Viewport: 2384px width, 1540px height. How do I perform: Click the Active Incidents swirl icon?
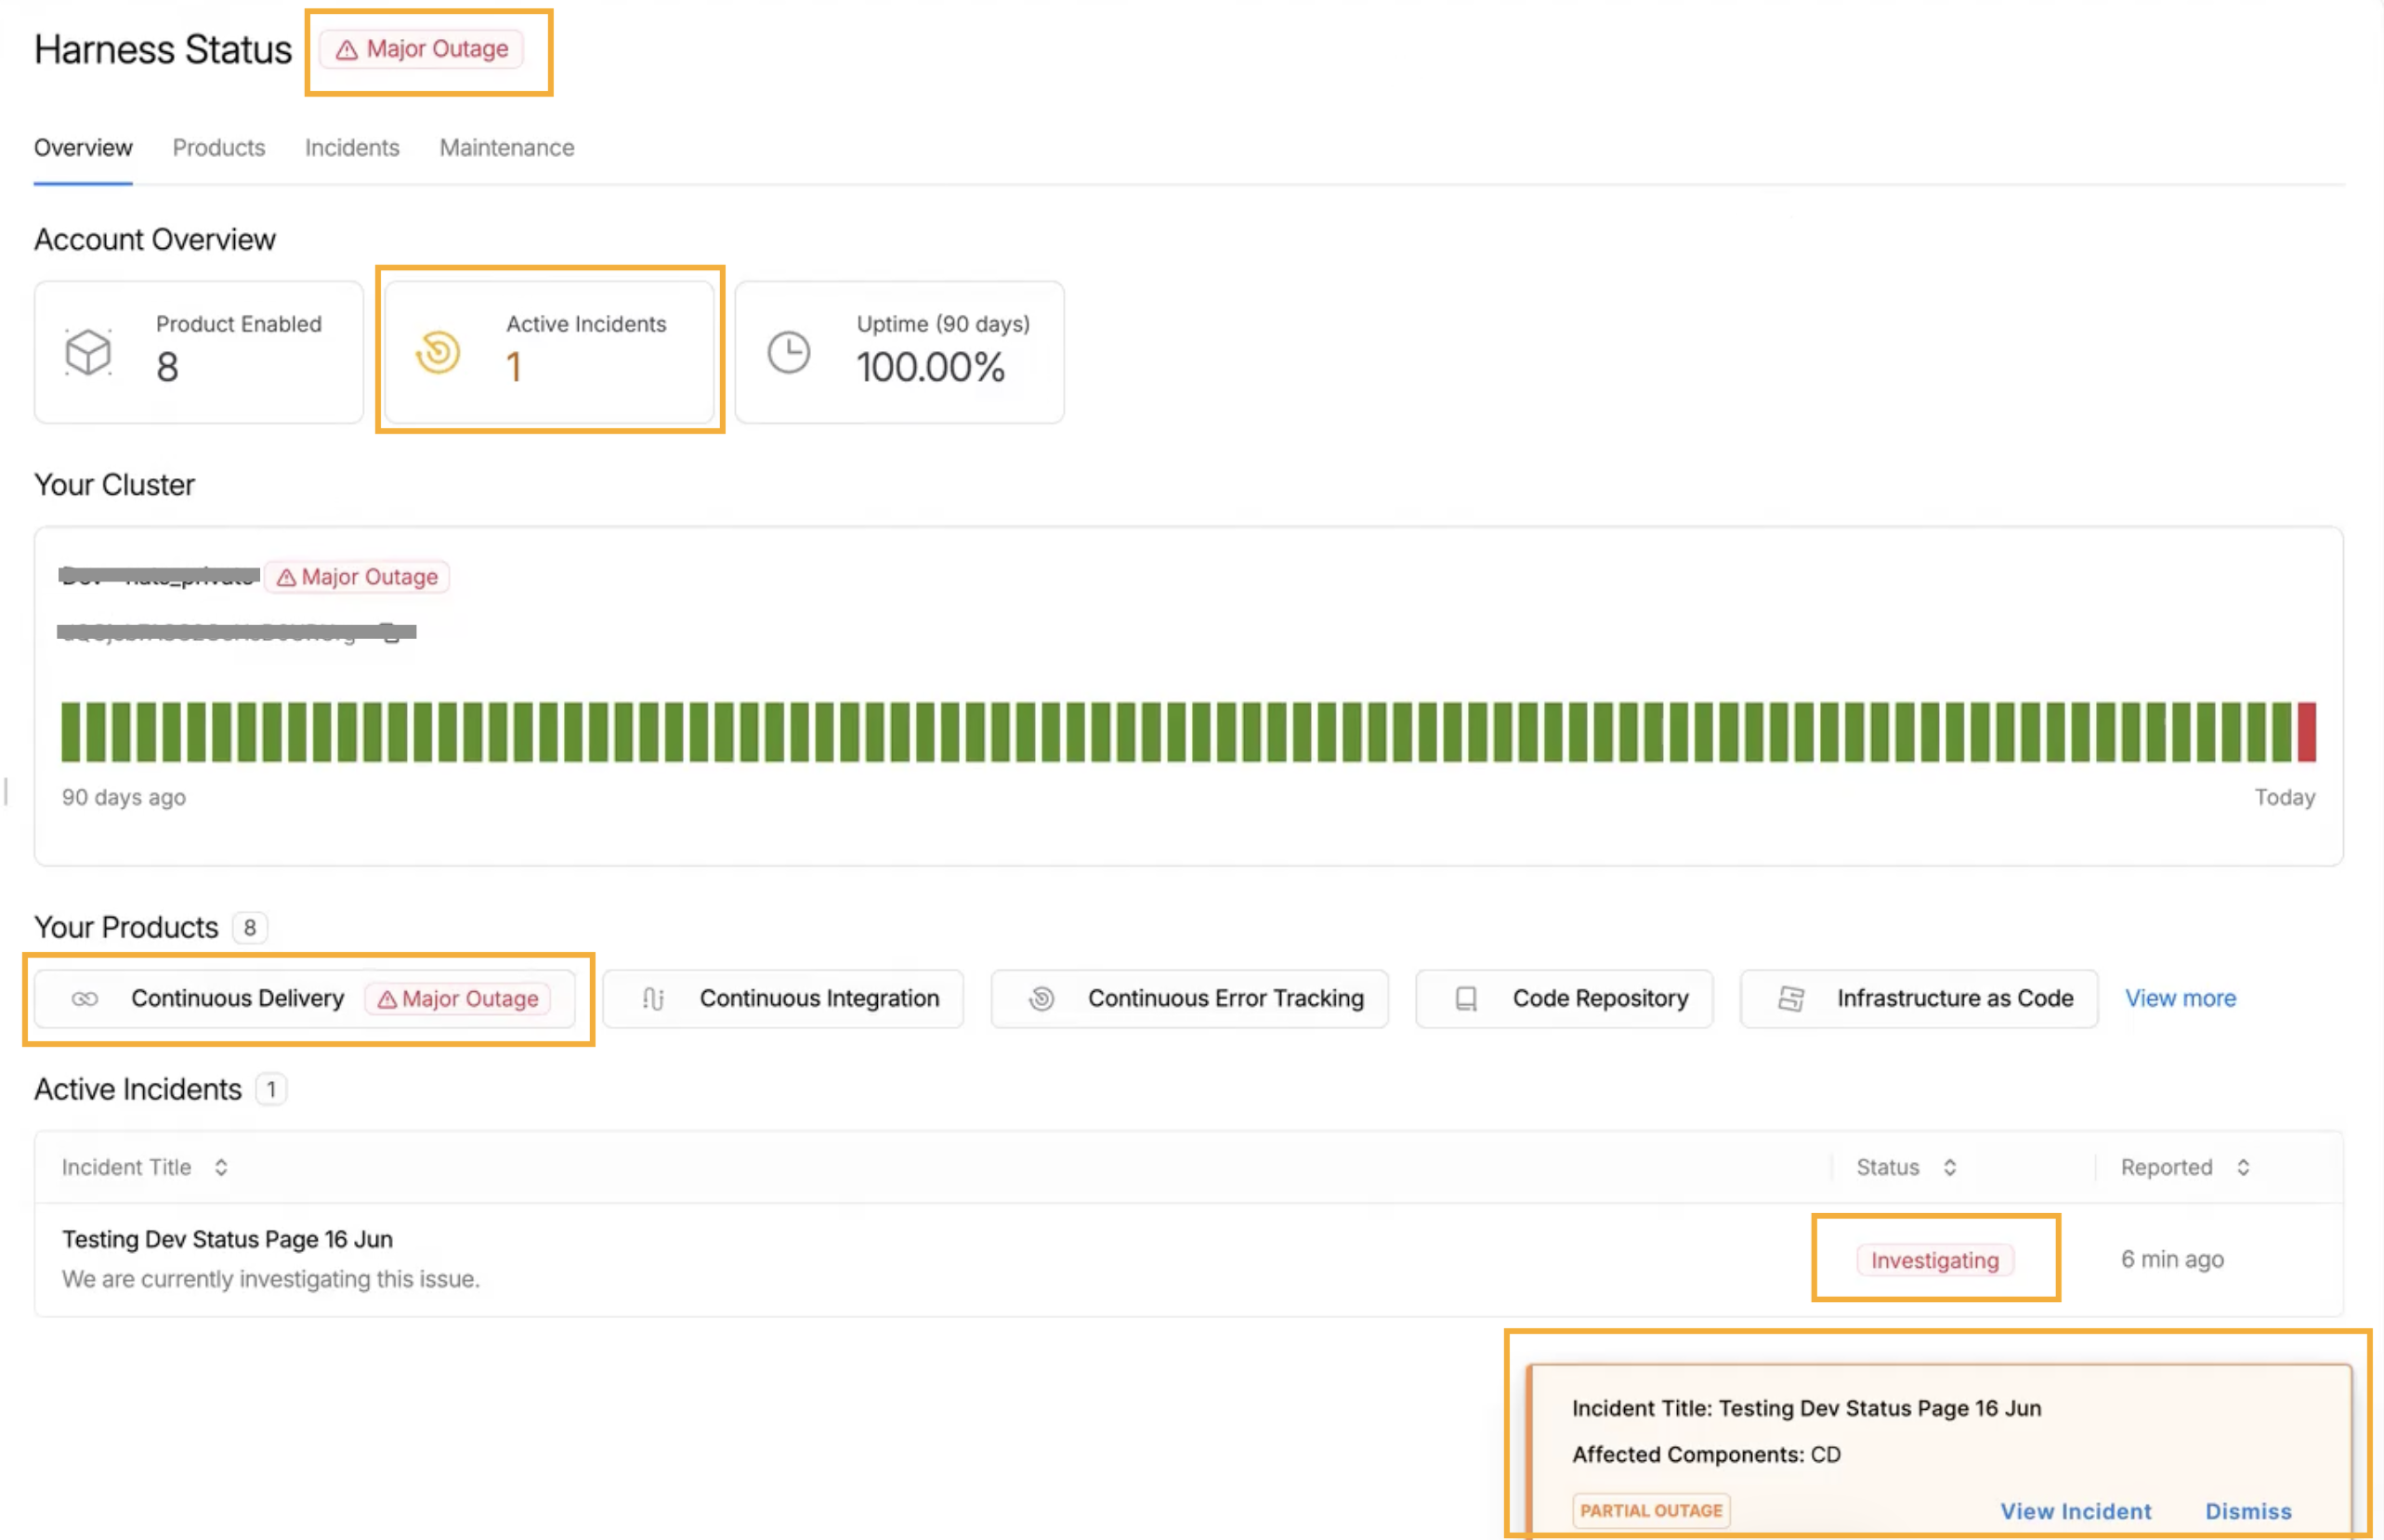(438, 352)
